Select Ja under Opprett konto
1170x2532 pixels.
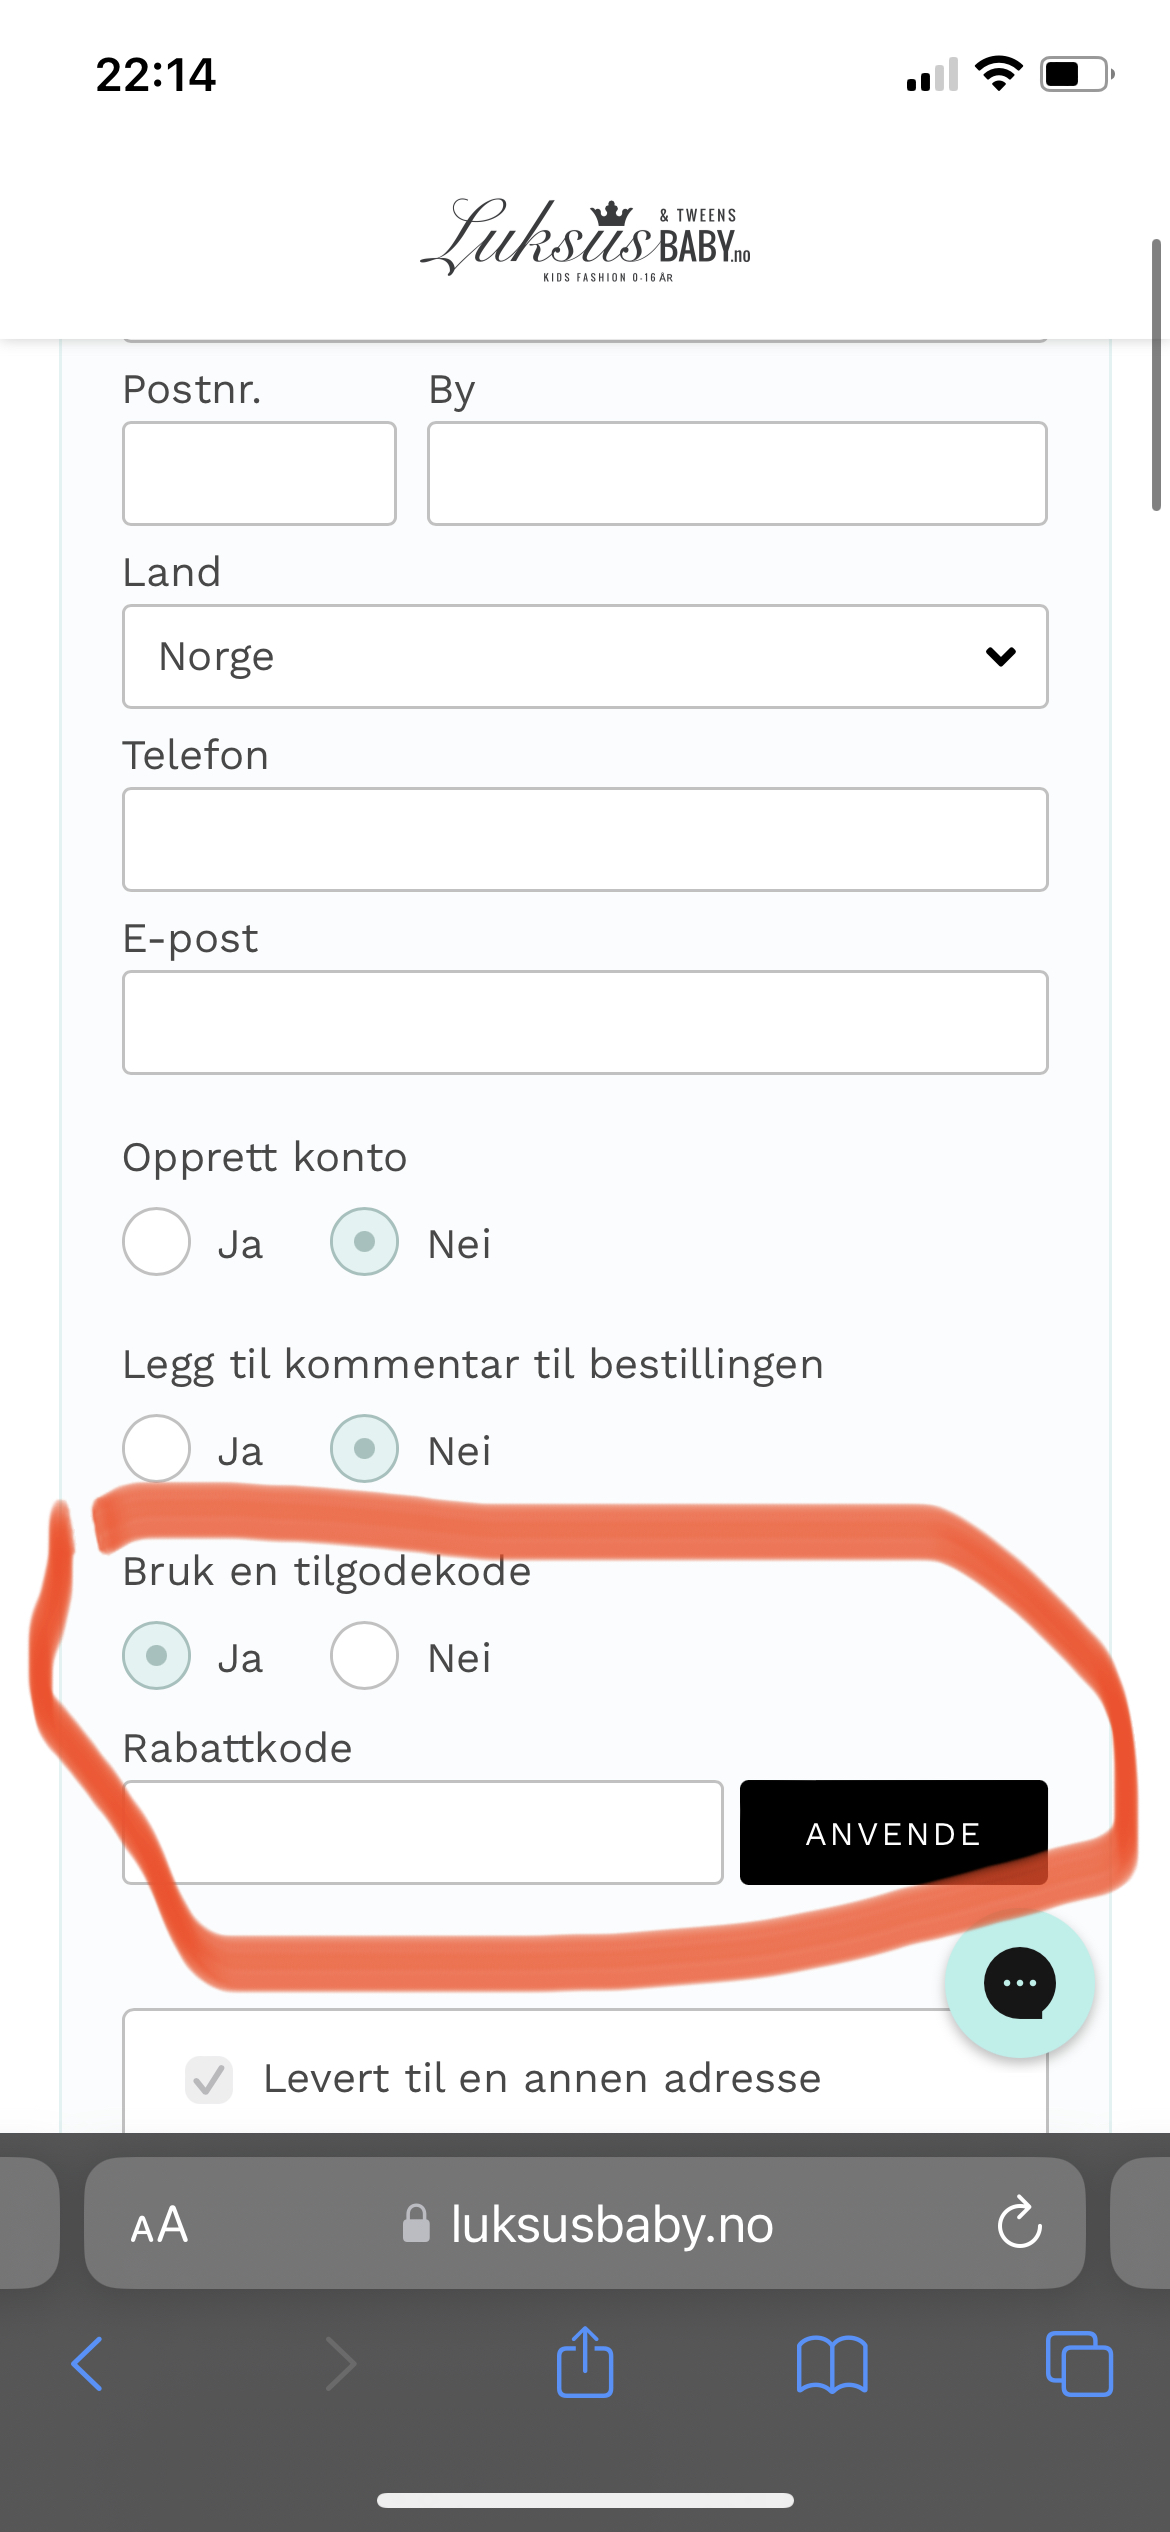tap(157, 1242)
